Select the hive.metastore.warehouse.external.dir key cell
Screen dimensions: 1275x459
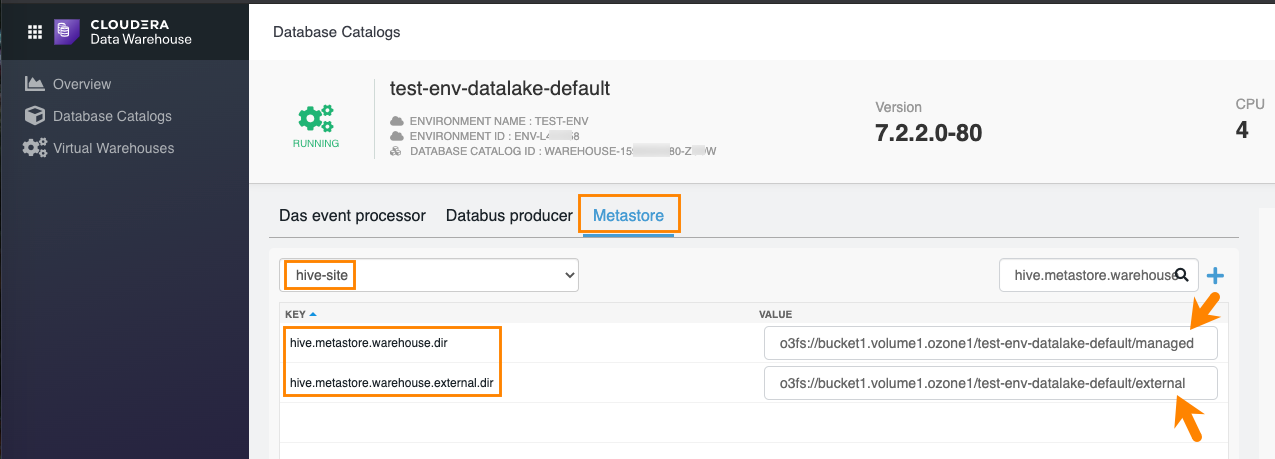pos(391,382)
